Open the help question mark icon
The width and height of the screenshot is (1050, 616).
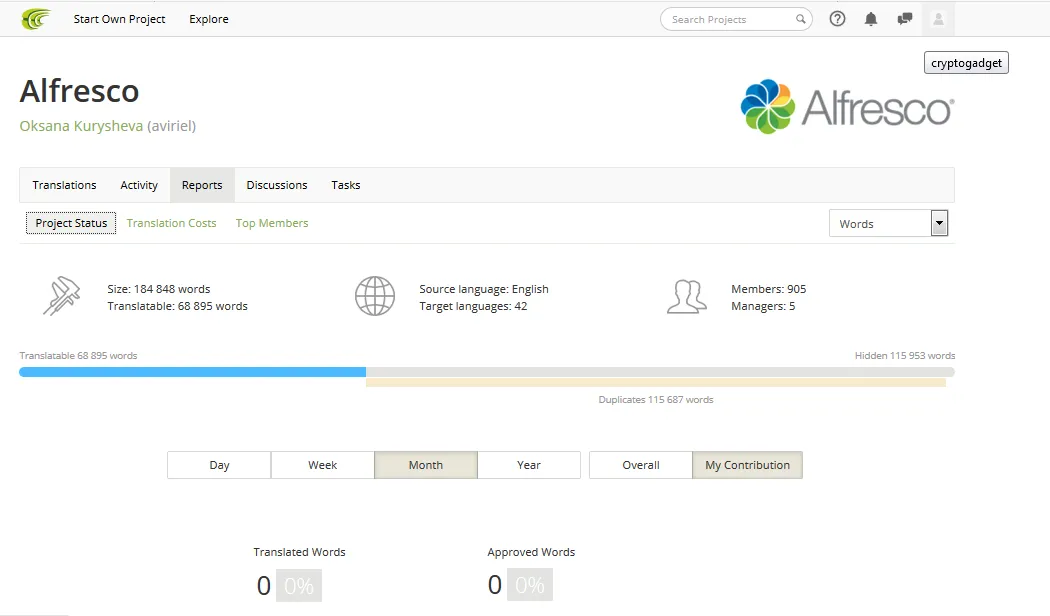(x=837, y=19)
